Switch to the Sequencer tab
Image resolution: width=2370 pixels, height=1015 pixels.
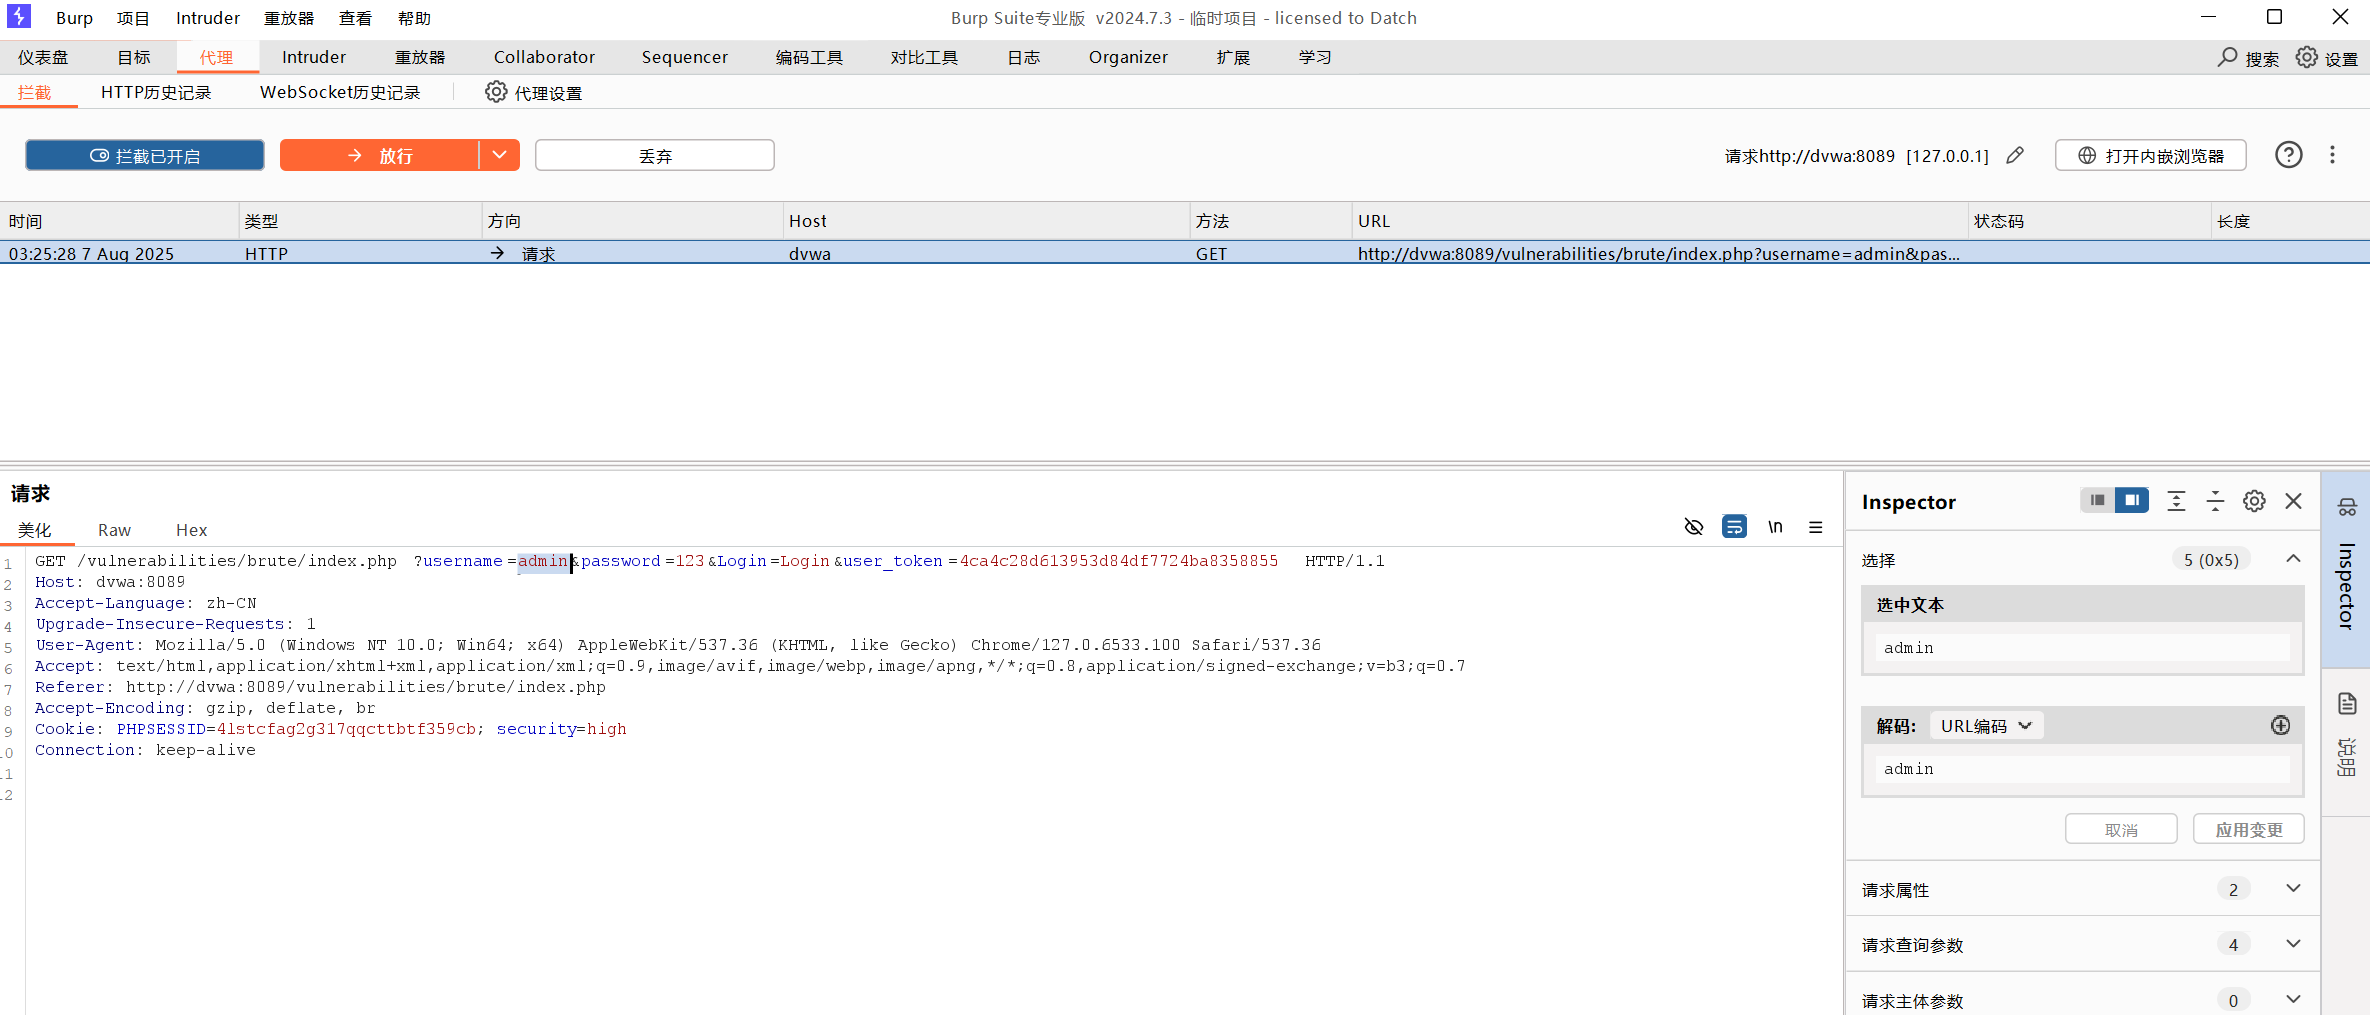pos(685,57)
